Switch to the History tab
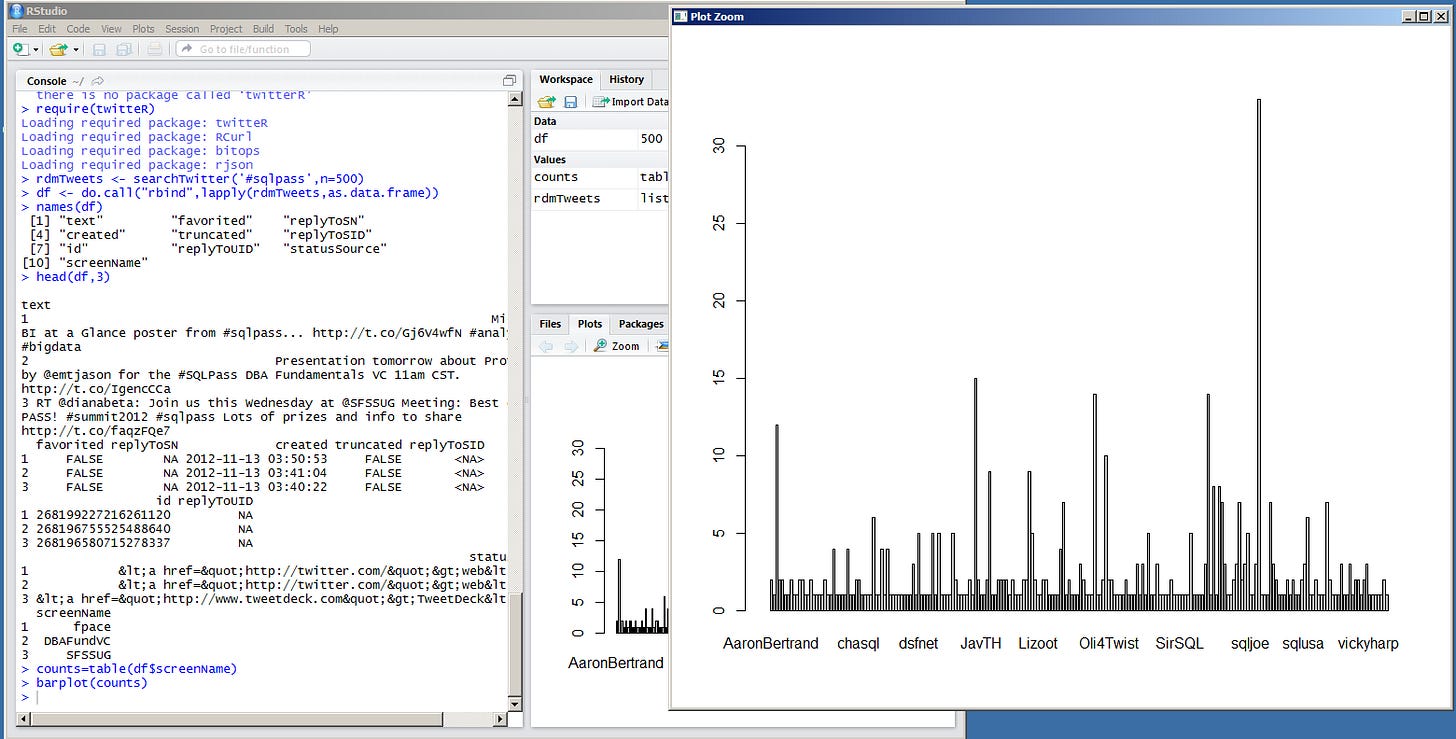The width and height of the screenshot is (1456, 739). [x=627, y=79]
